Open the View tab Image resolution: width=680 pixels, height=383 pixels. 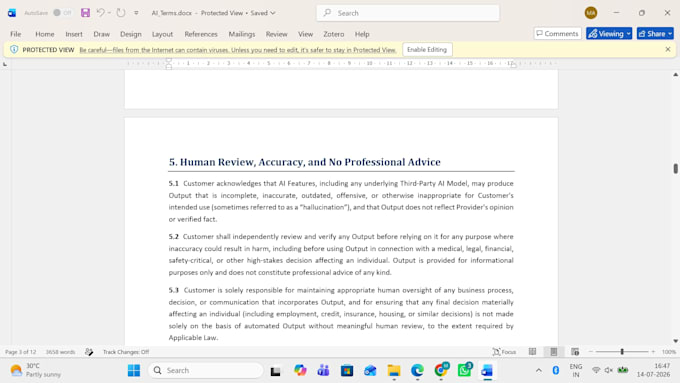305,34
